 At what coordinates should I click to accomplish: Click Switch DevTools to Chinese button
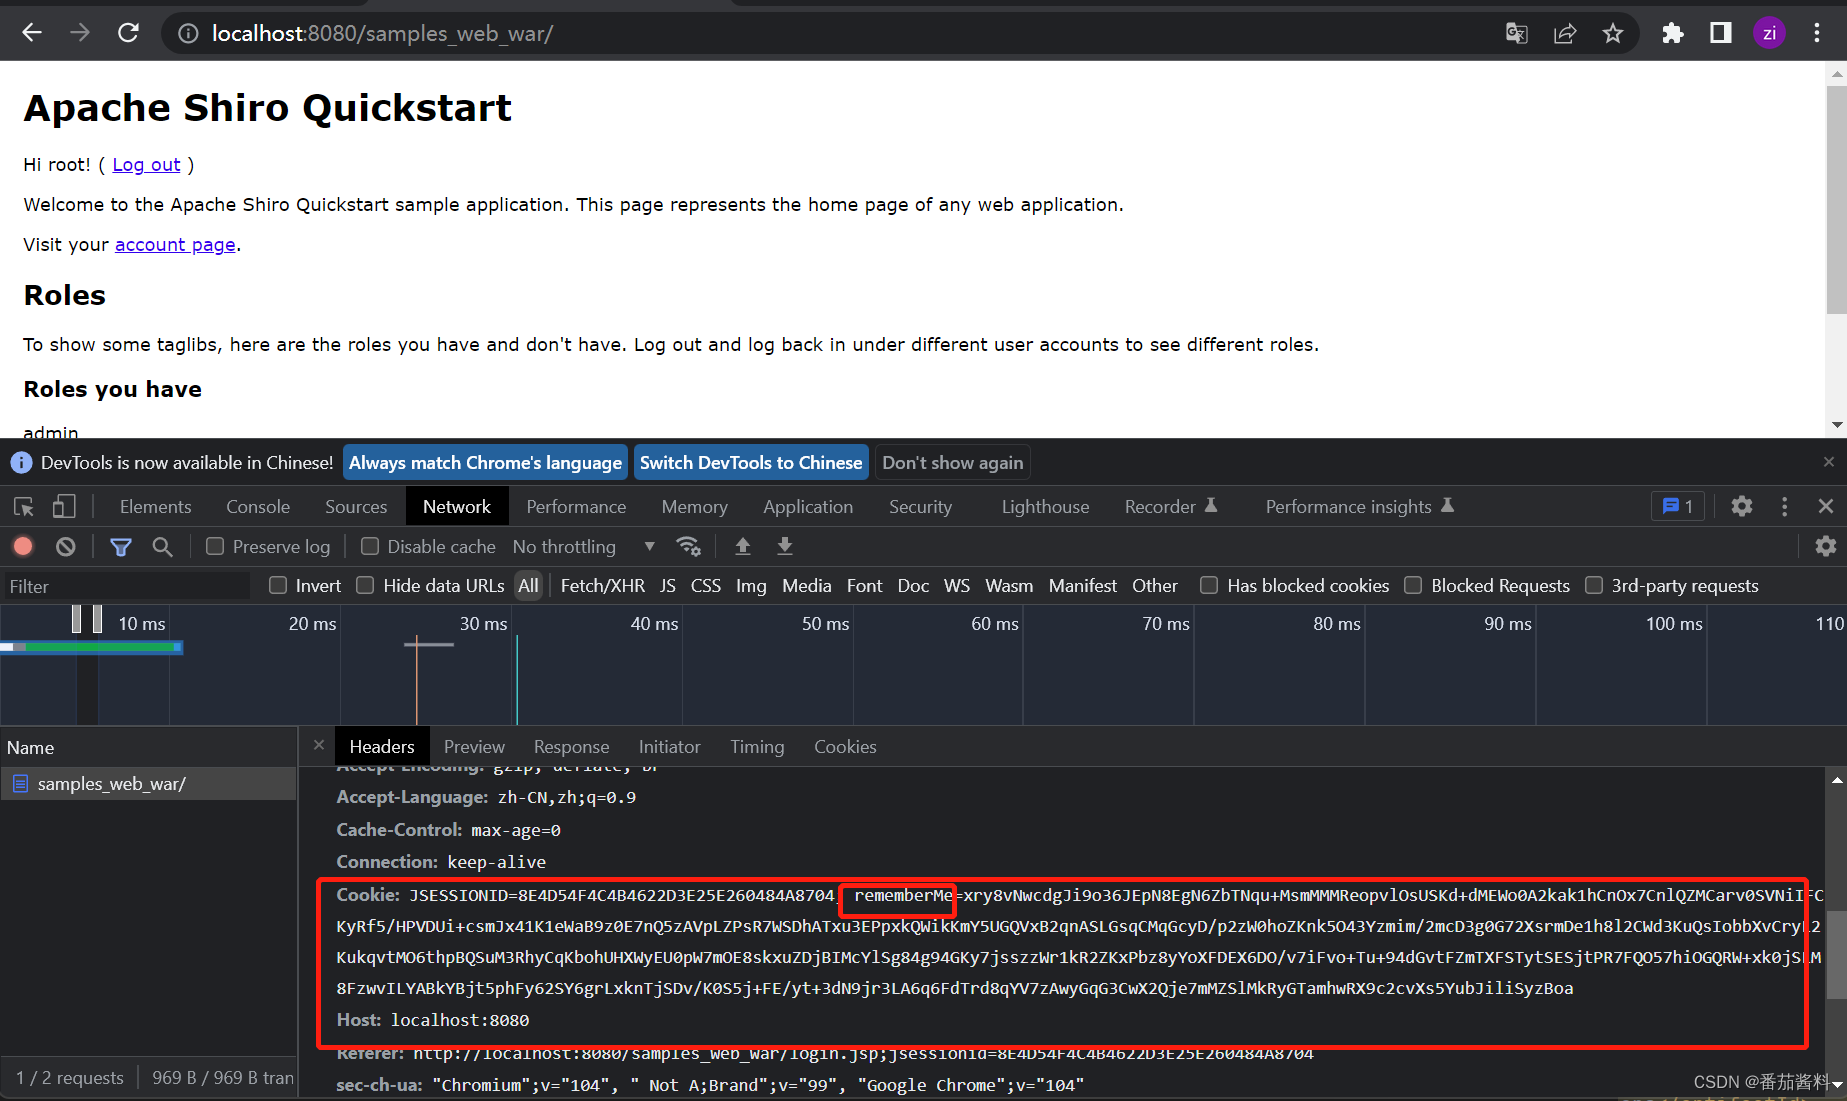pos(751,463)
